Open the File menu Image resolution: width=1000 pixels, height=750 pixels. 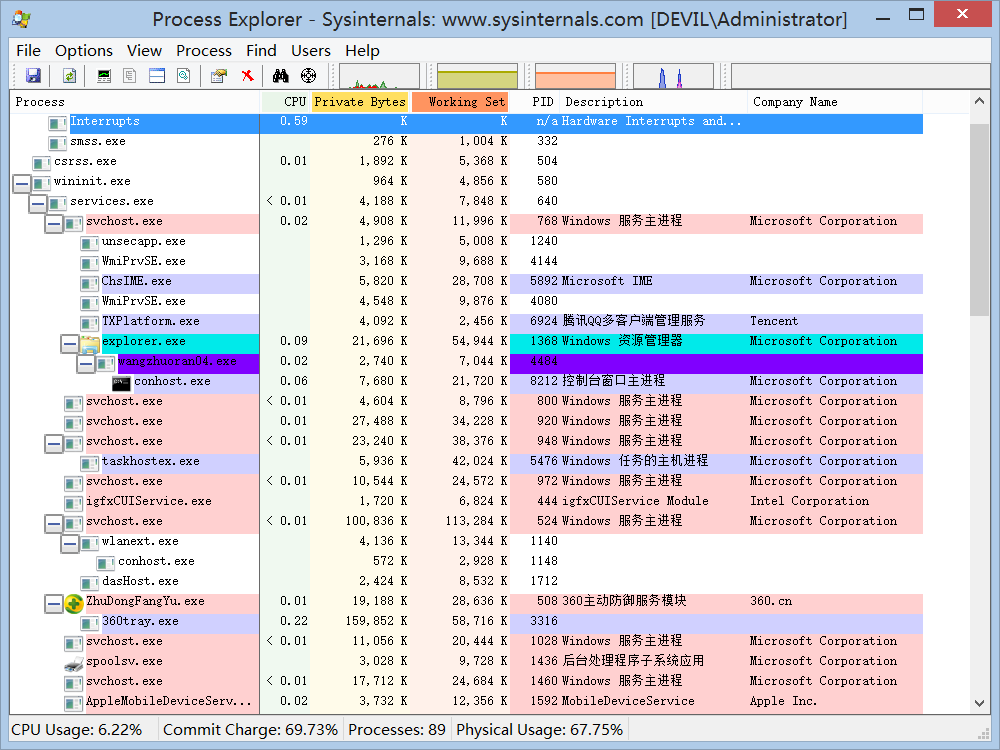pyautogui.click(x=29, y=50)
